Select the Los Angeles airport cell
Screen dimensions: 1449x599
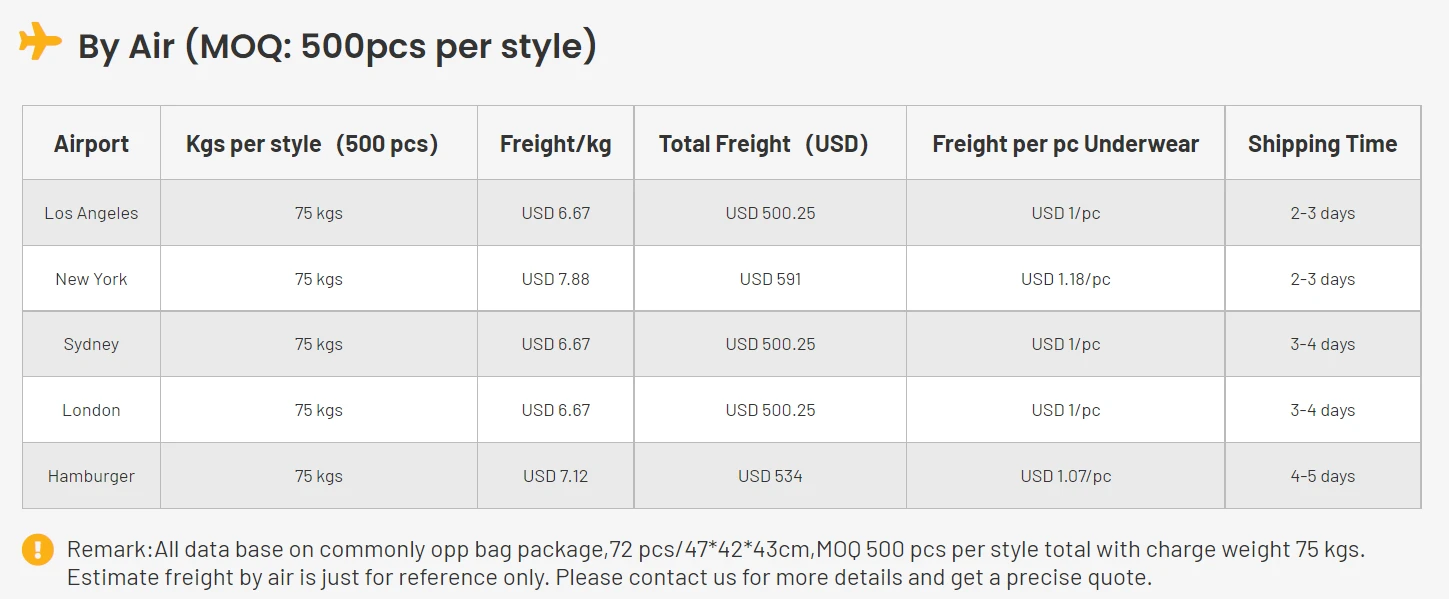click(x=91, y=213)
